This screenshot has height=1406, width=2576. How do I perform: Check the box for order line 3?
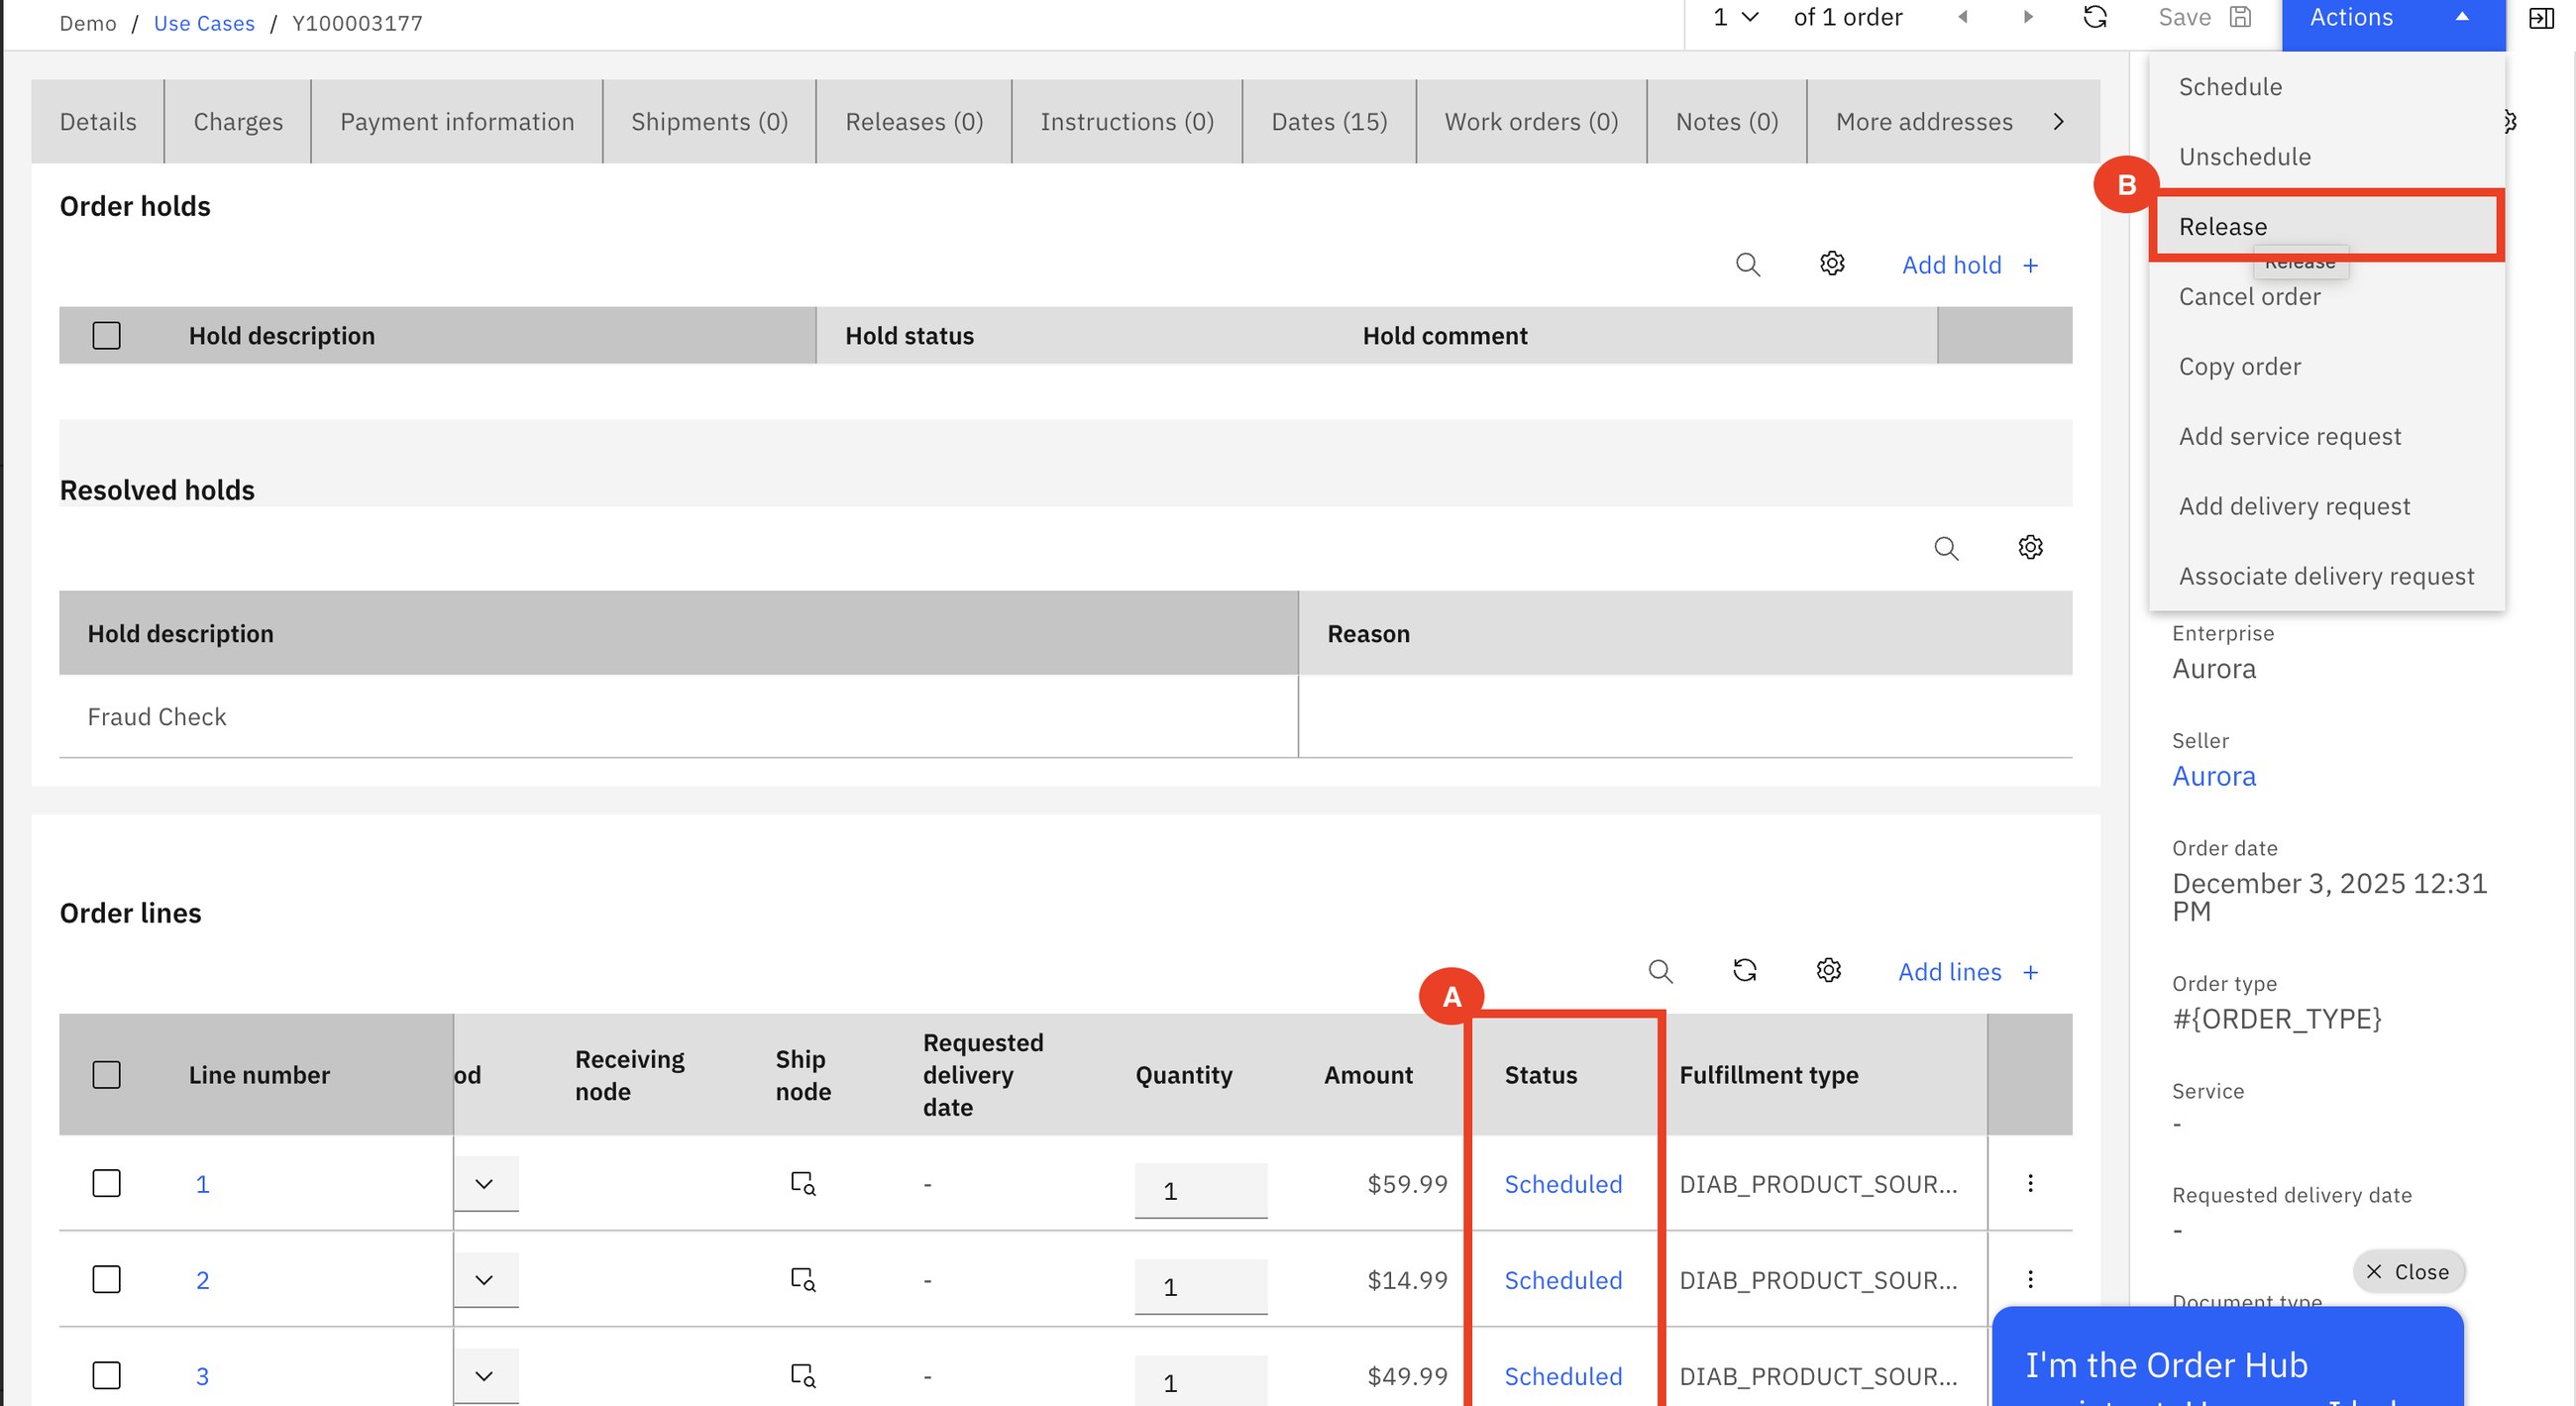pos(106,1375)
